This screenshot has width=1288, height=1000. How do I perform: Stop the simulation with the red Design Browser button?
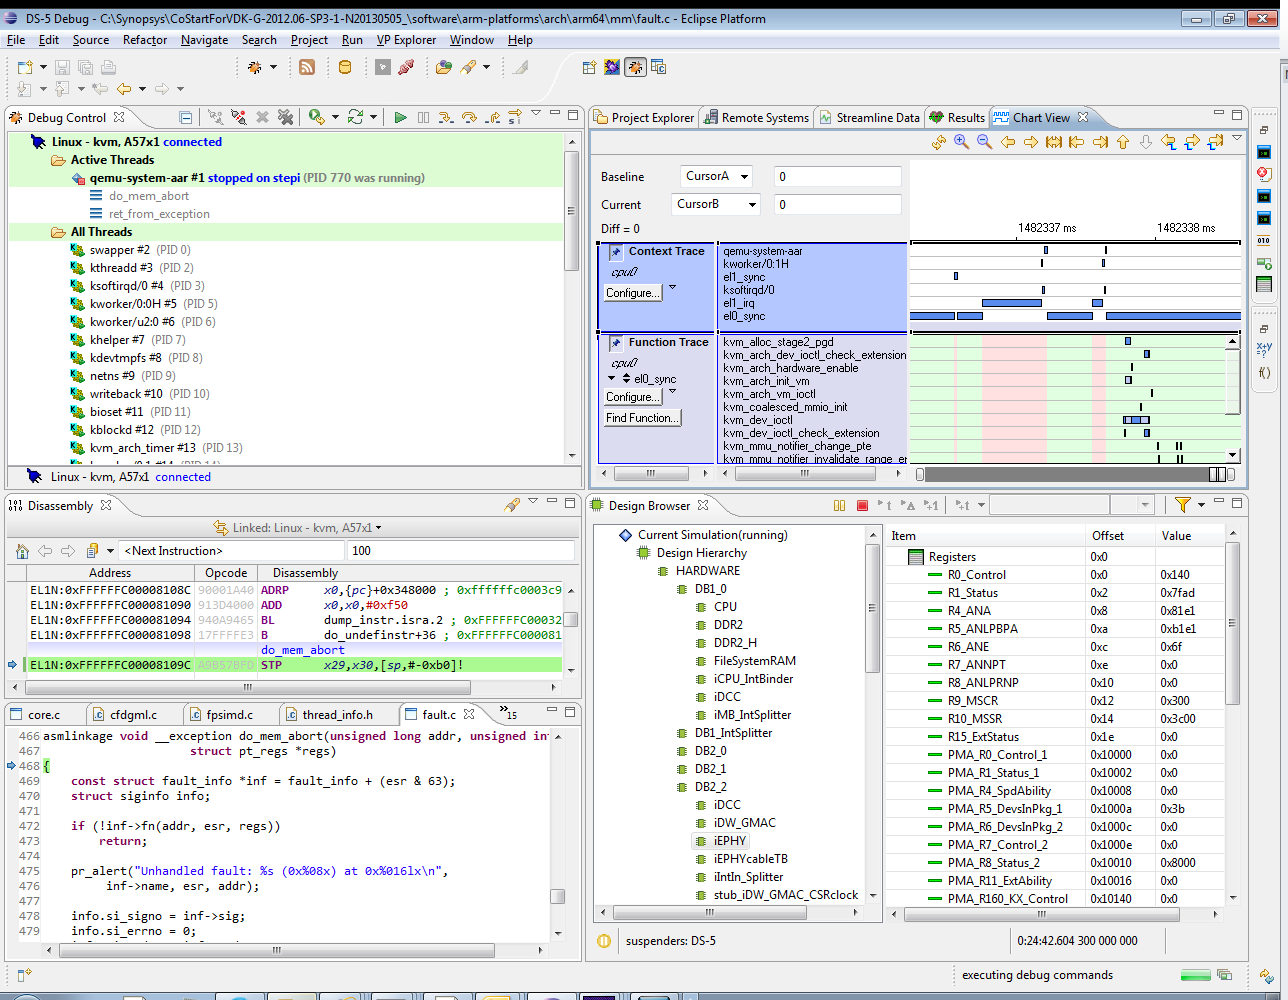pyautogui.click(x=862, y=506)
